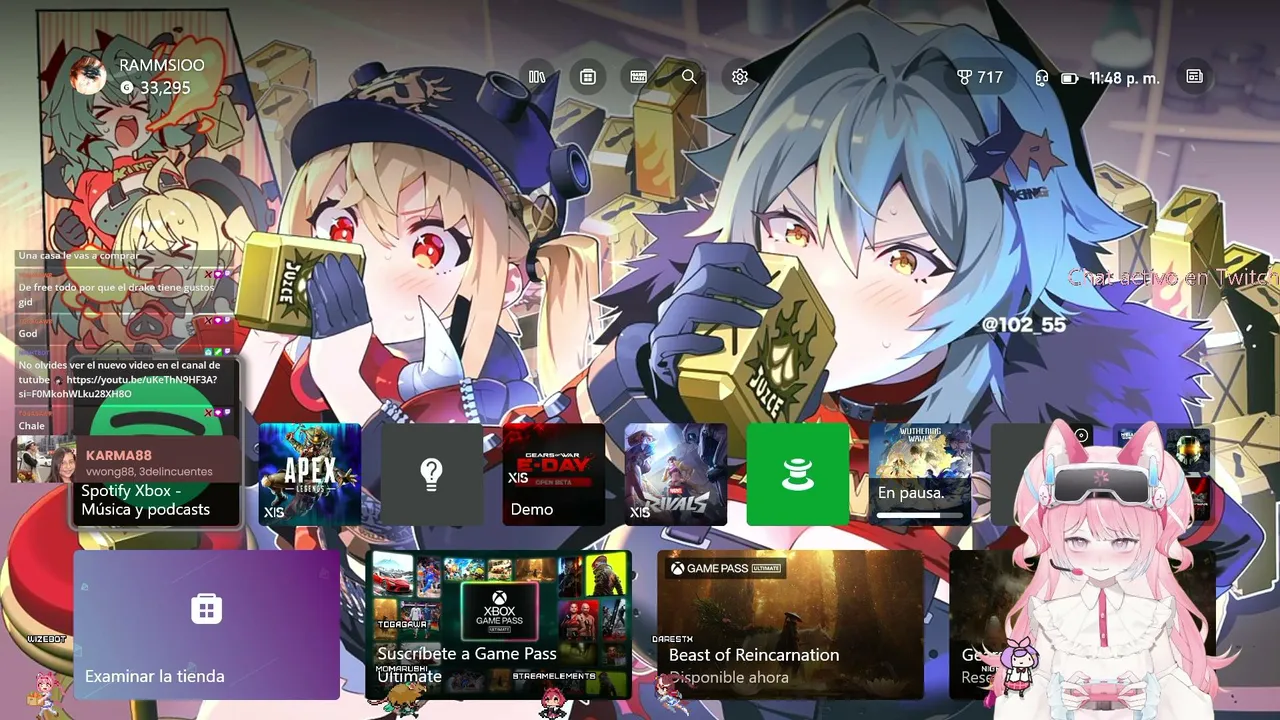This screenshot has width=1280, height=720.
Task: Click the 'Una casa le vas a comprar' message
Action: click(x=78, y=256)
